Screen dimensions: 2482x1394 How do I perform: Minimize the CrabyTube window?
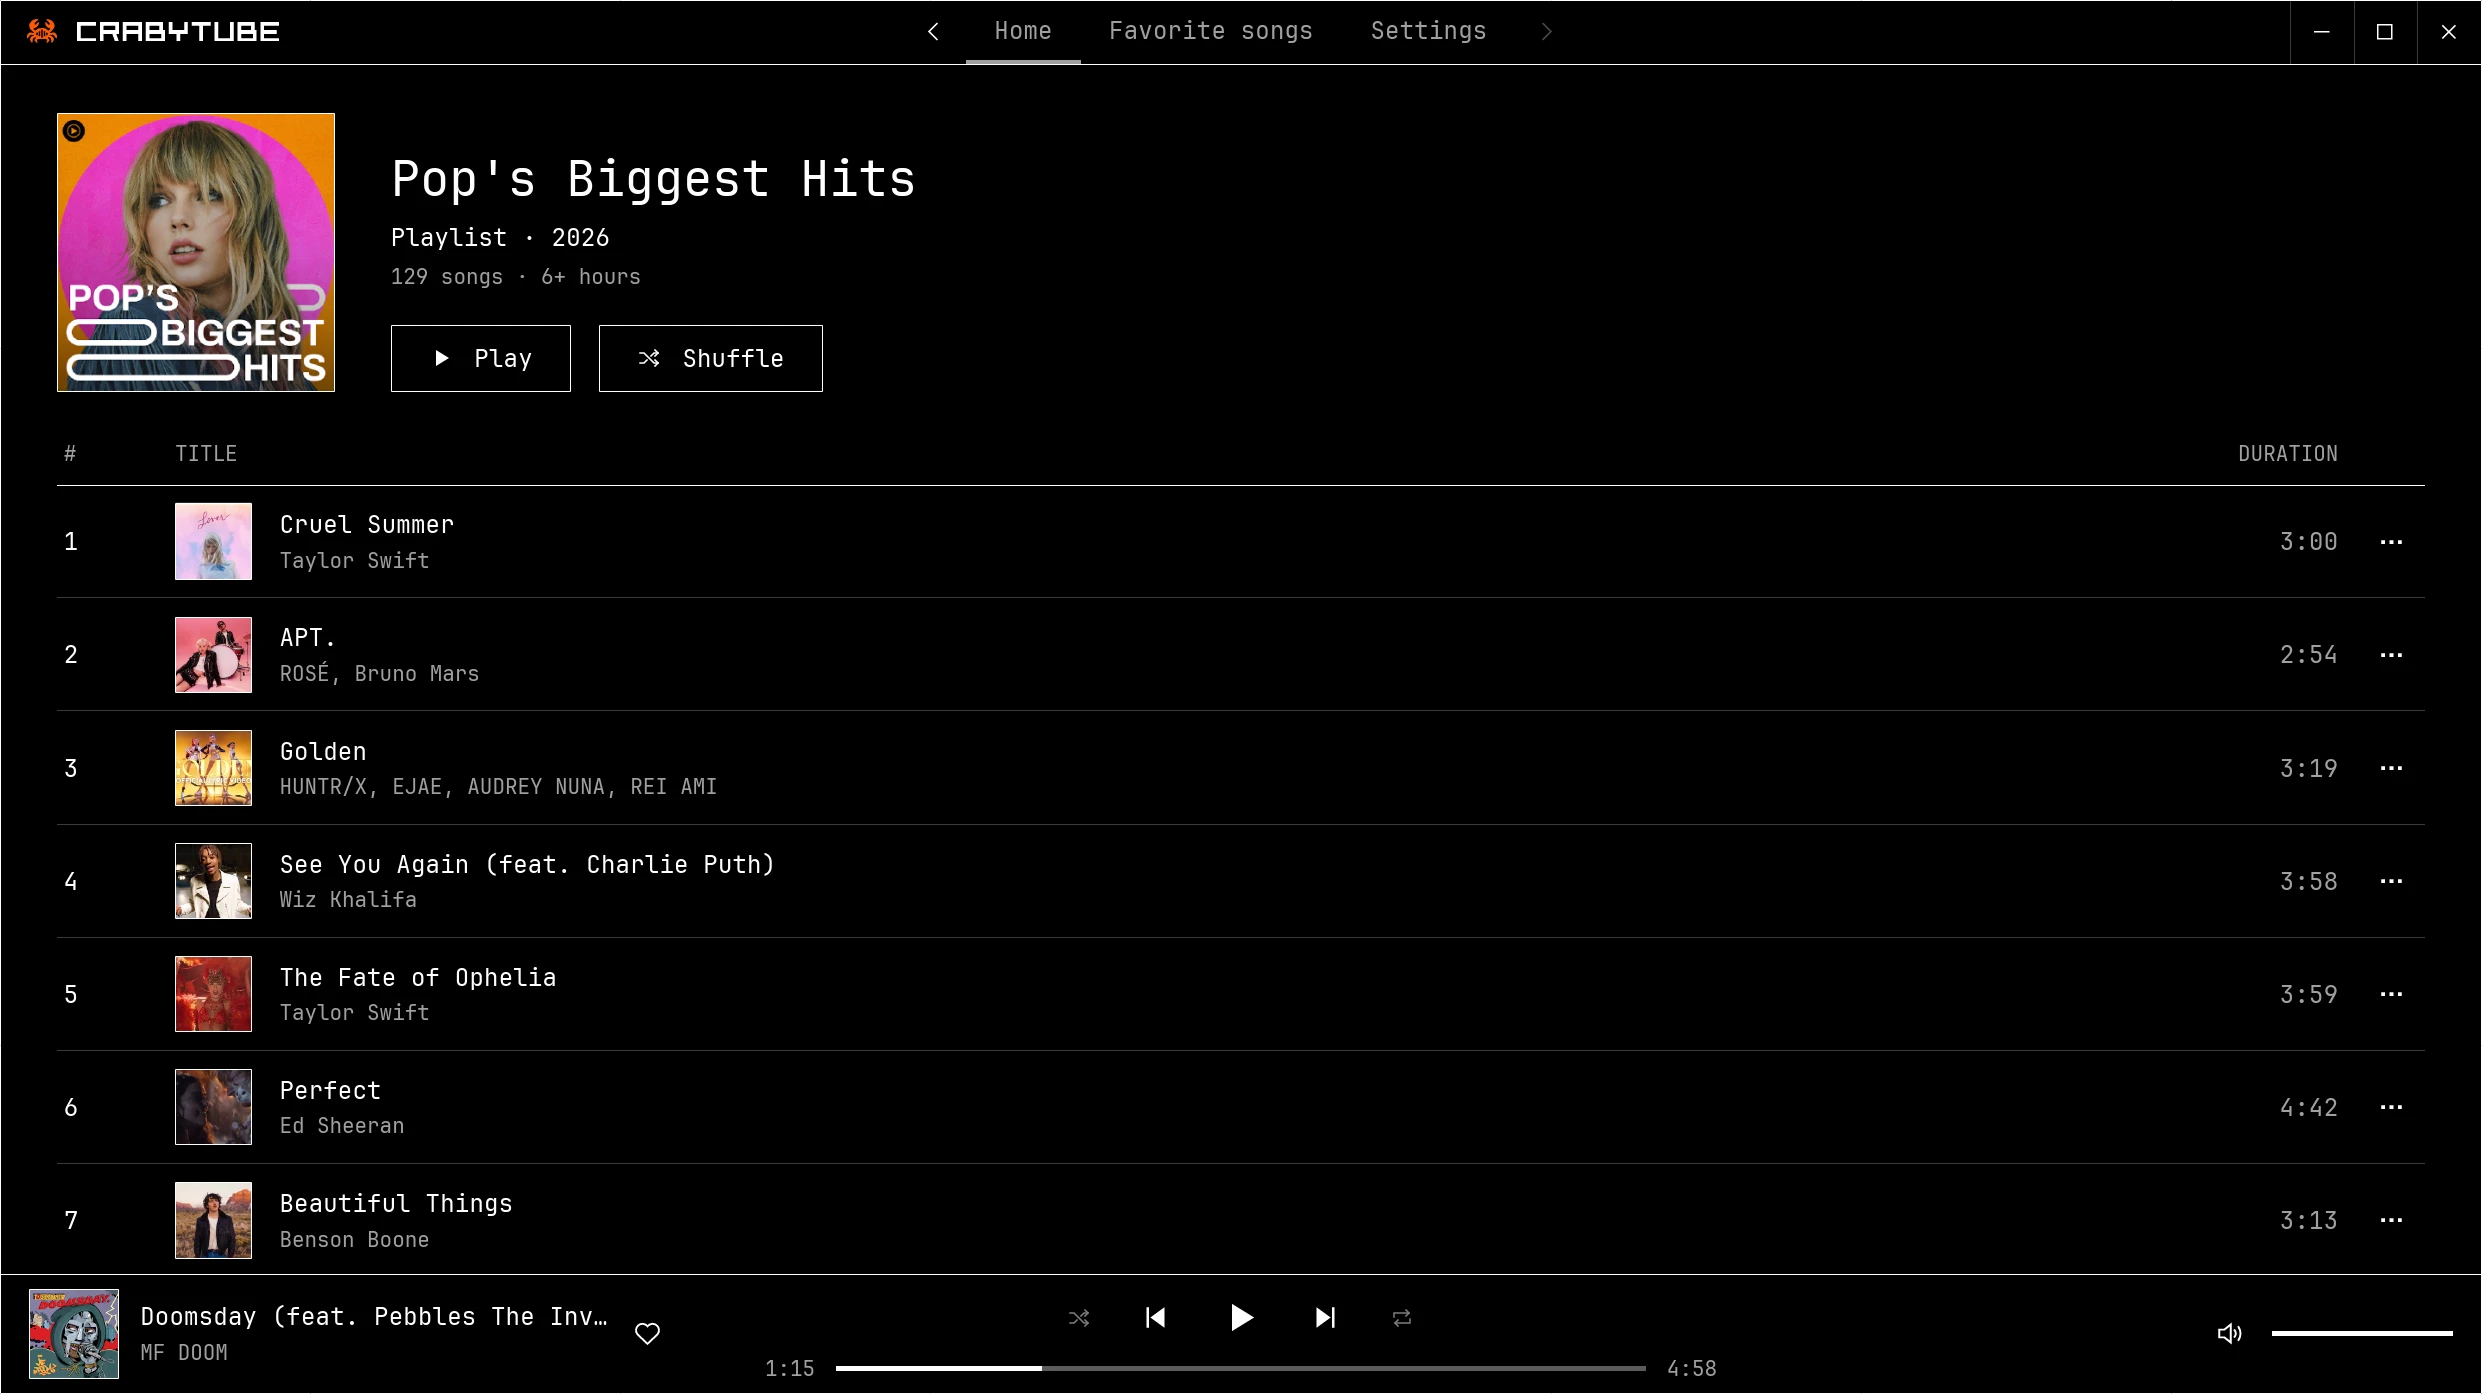(x=2322, y=32)
